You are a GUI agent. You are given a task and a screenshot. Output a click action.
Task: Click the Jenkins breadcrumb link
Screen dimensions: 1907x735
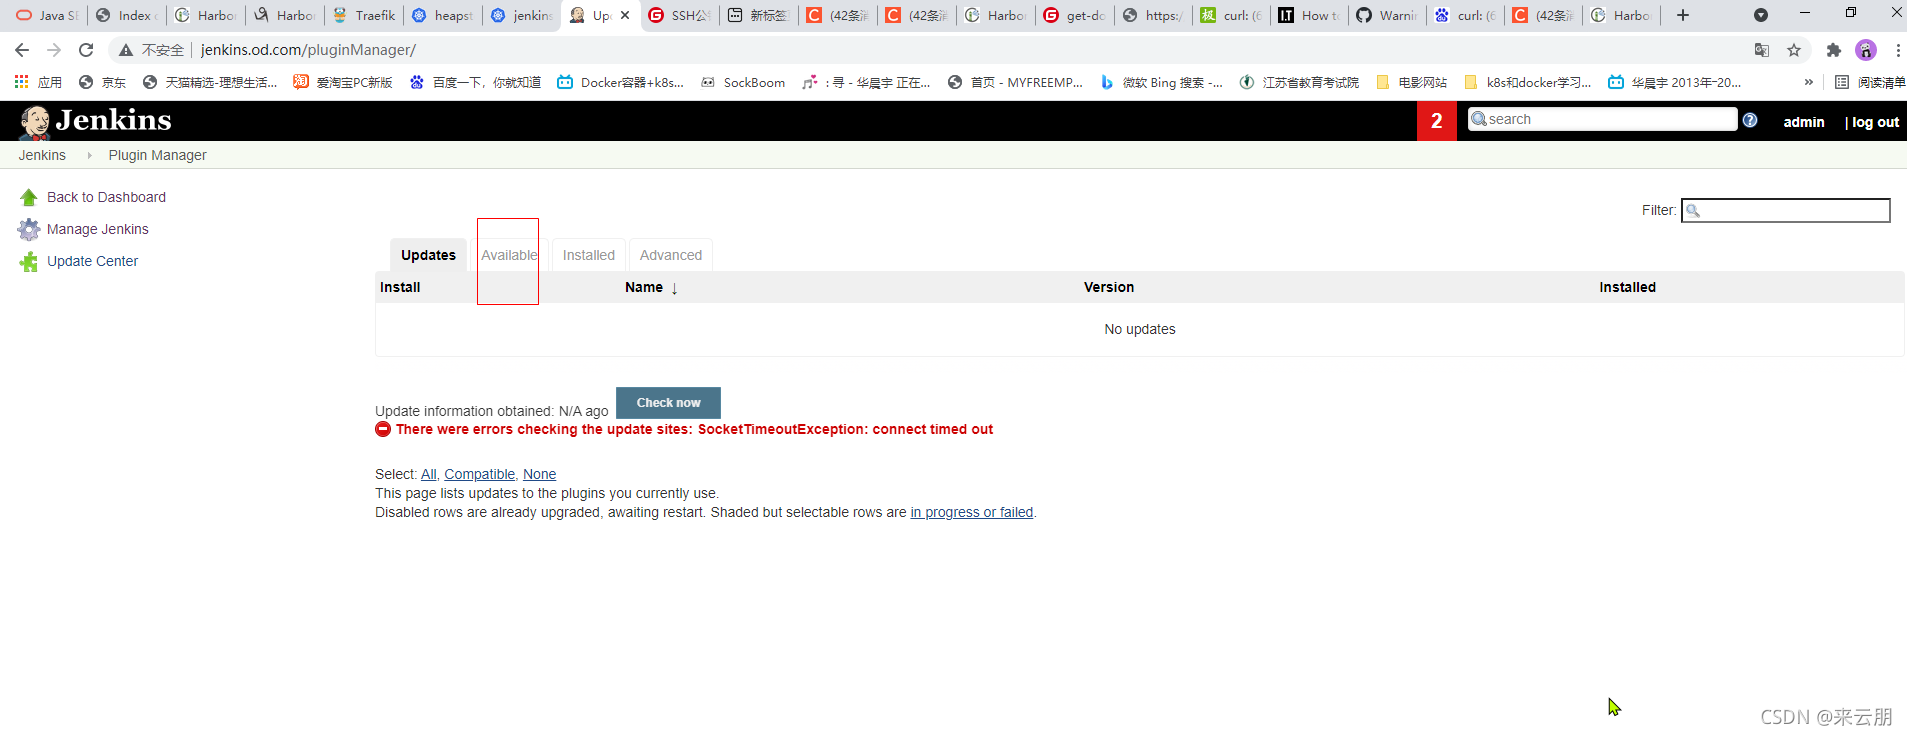click(42, 155)
